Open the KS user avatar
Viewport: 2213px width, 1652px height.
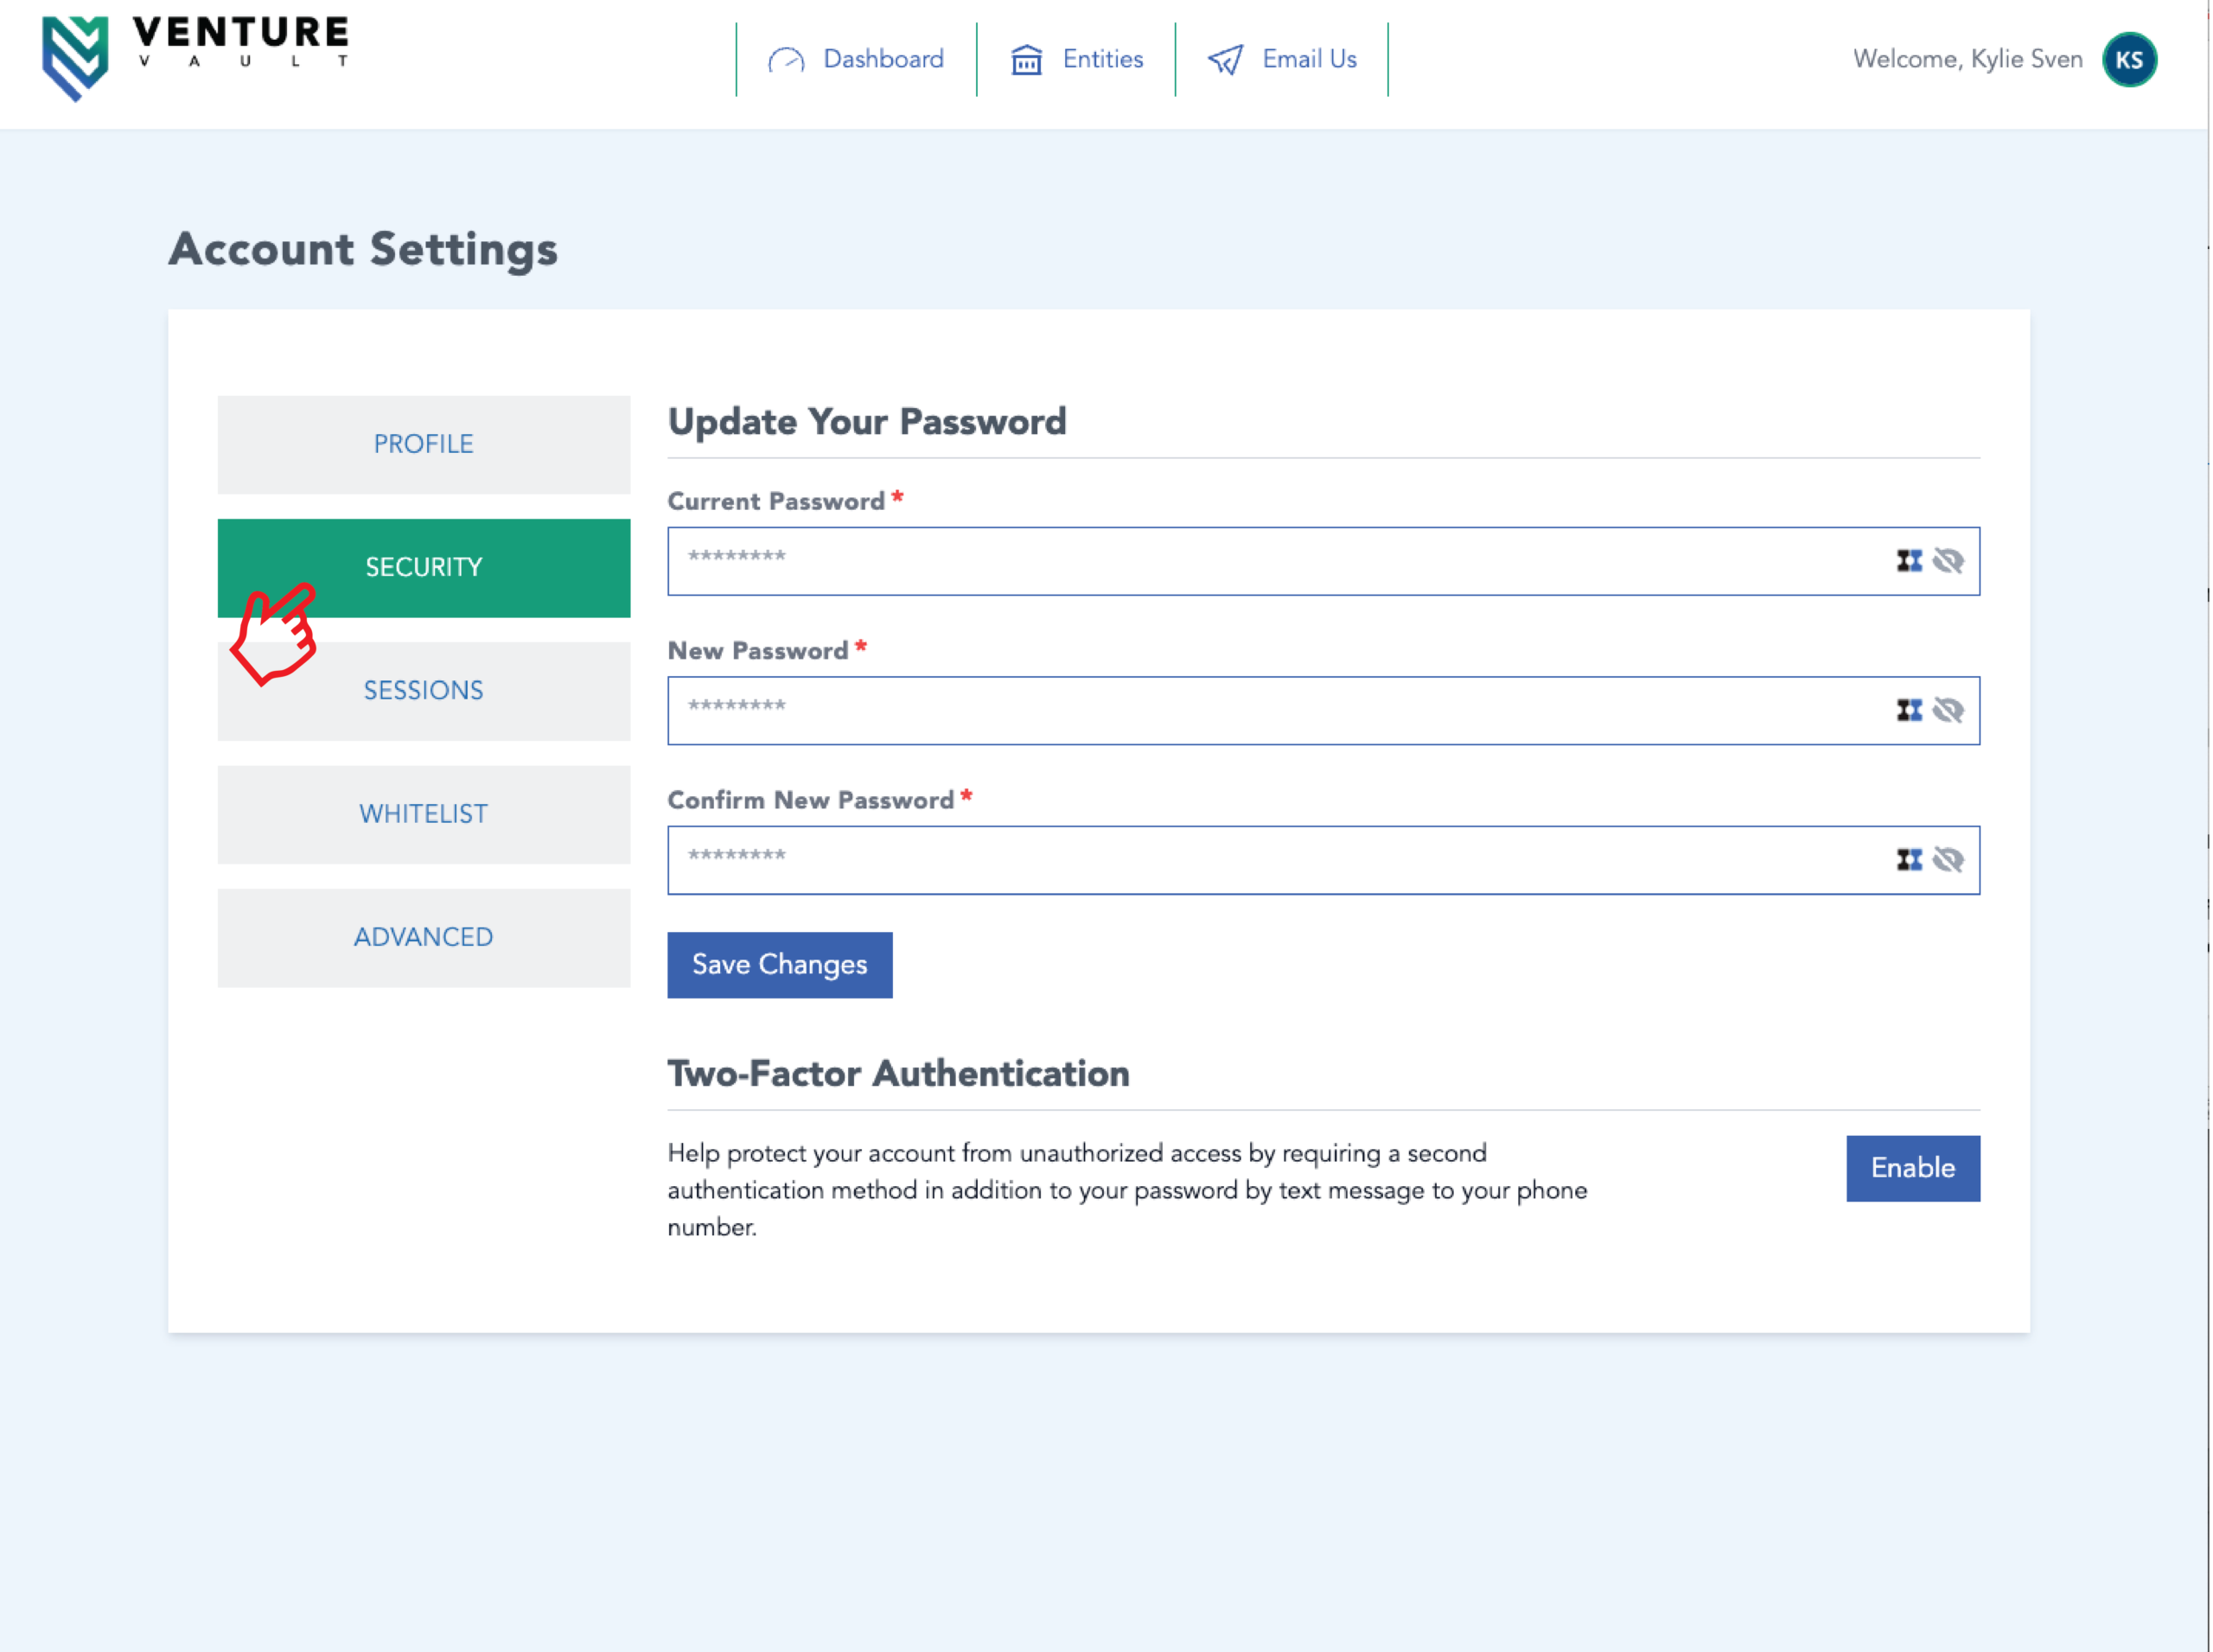tap(2129, 60)
